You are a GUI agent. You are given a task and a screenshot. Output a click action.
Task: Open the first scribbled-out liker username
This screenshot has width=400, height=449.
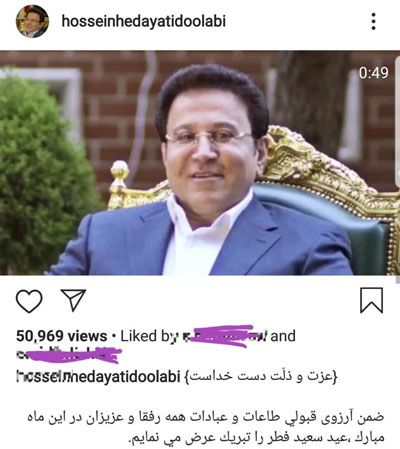[224, 336]
